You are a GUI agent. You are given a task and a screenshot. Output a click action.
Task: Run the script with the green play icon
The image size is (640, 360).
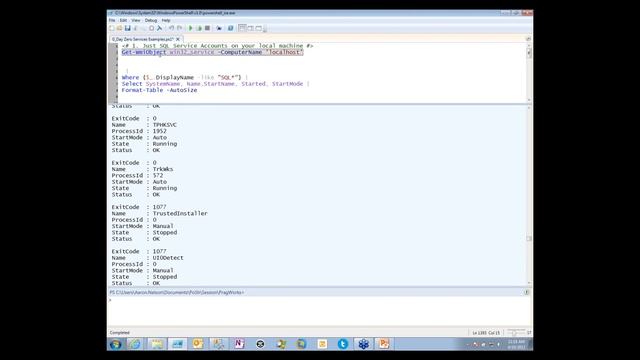pyautogui.click(x=191, y=28)
